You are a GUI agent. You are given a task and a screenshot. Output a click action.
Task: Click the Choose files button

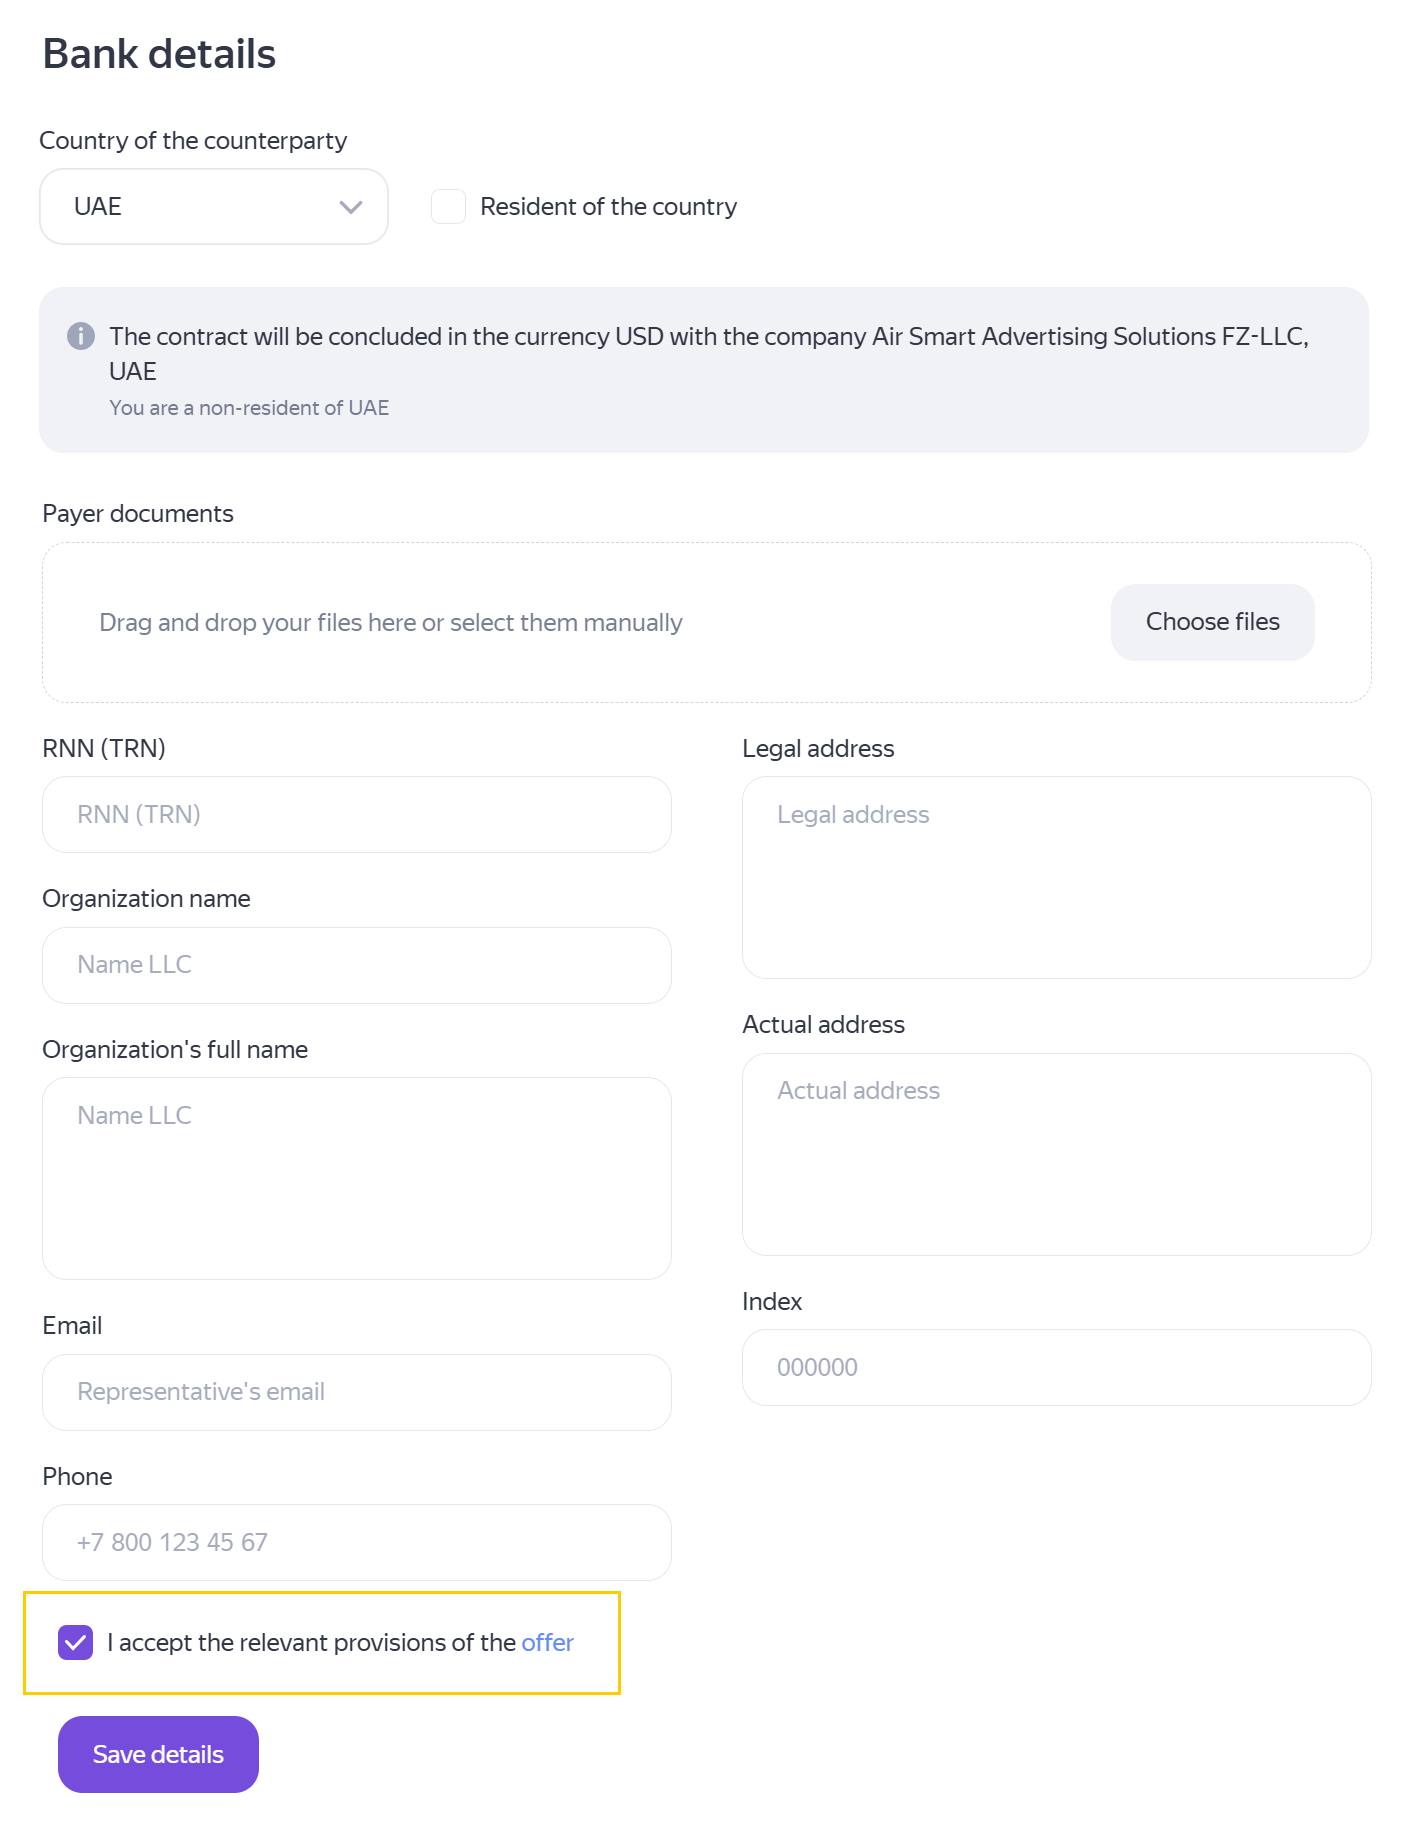point(1212,622)
